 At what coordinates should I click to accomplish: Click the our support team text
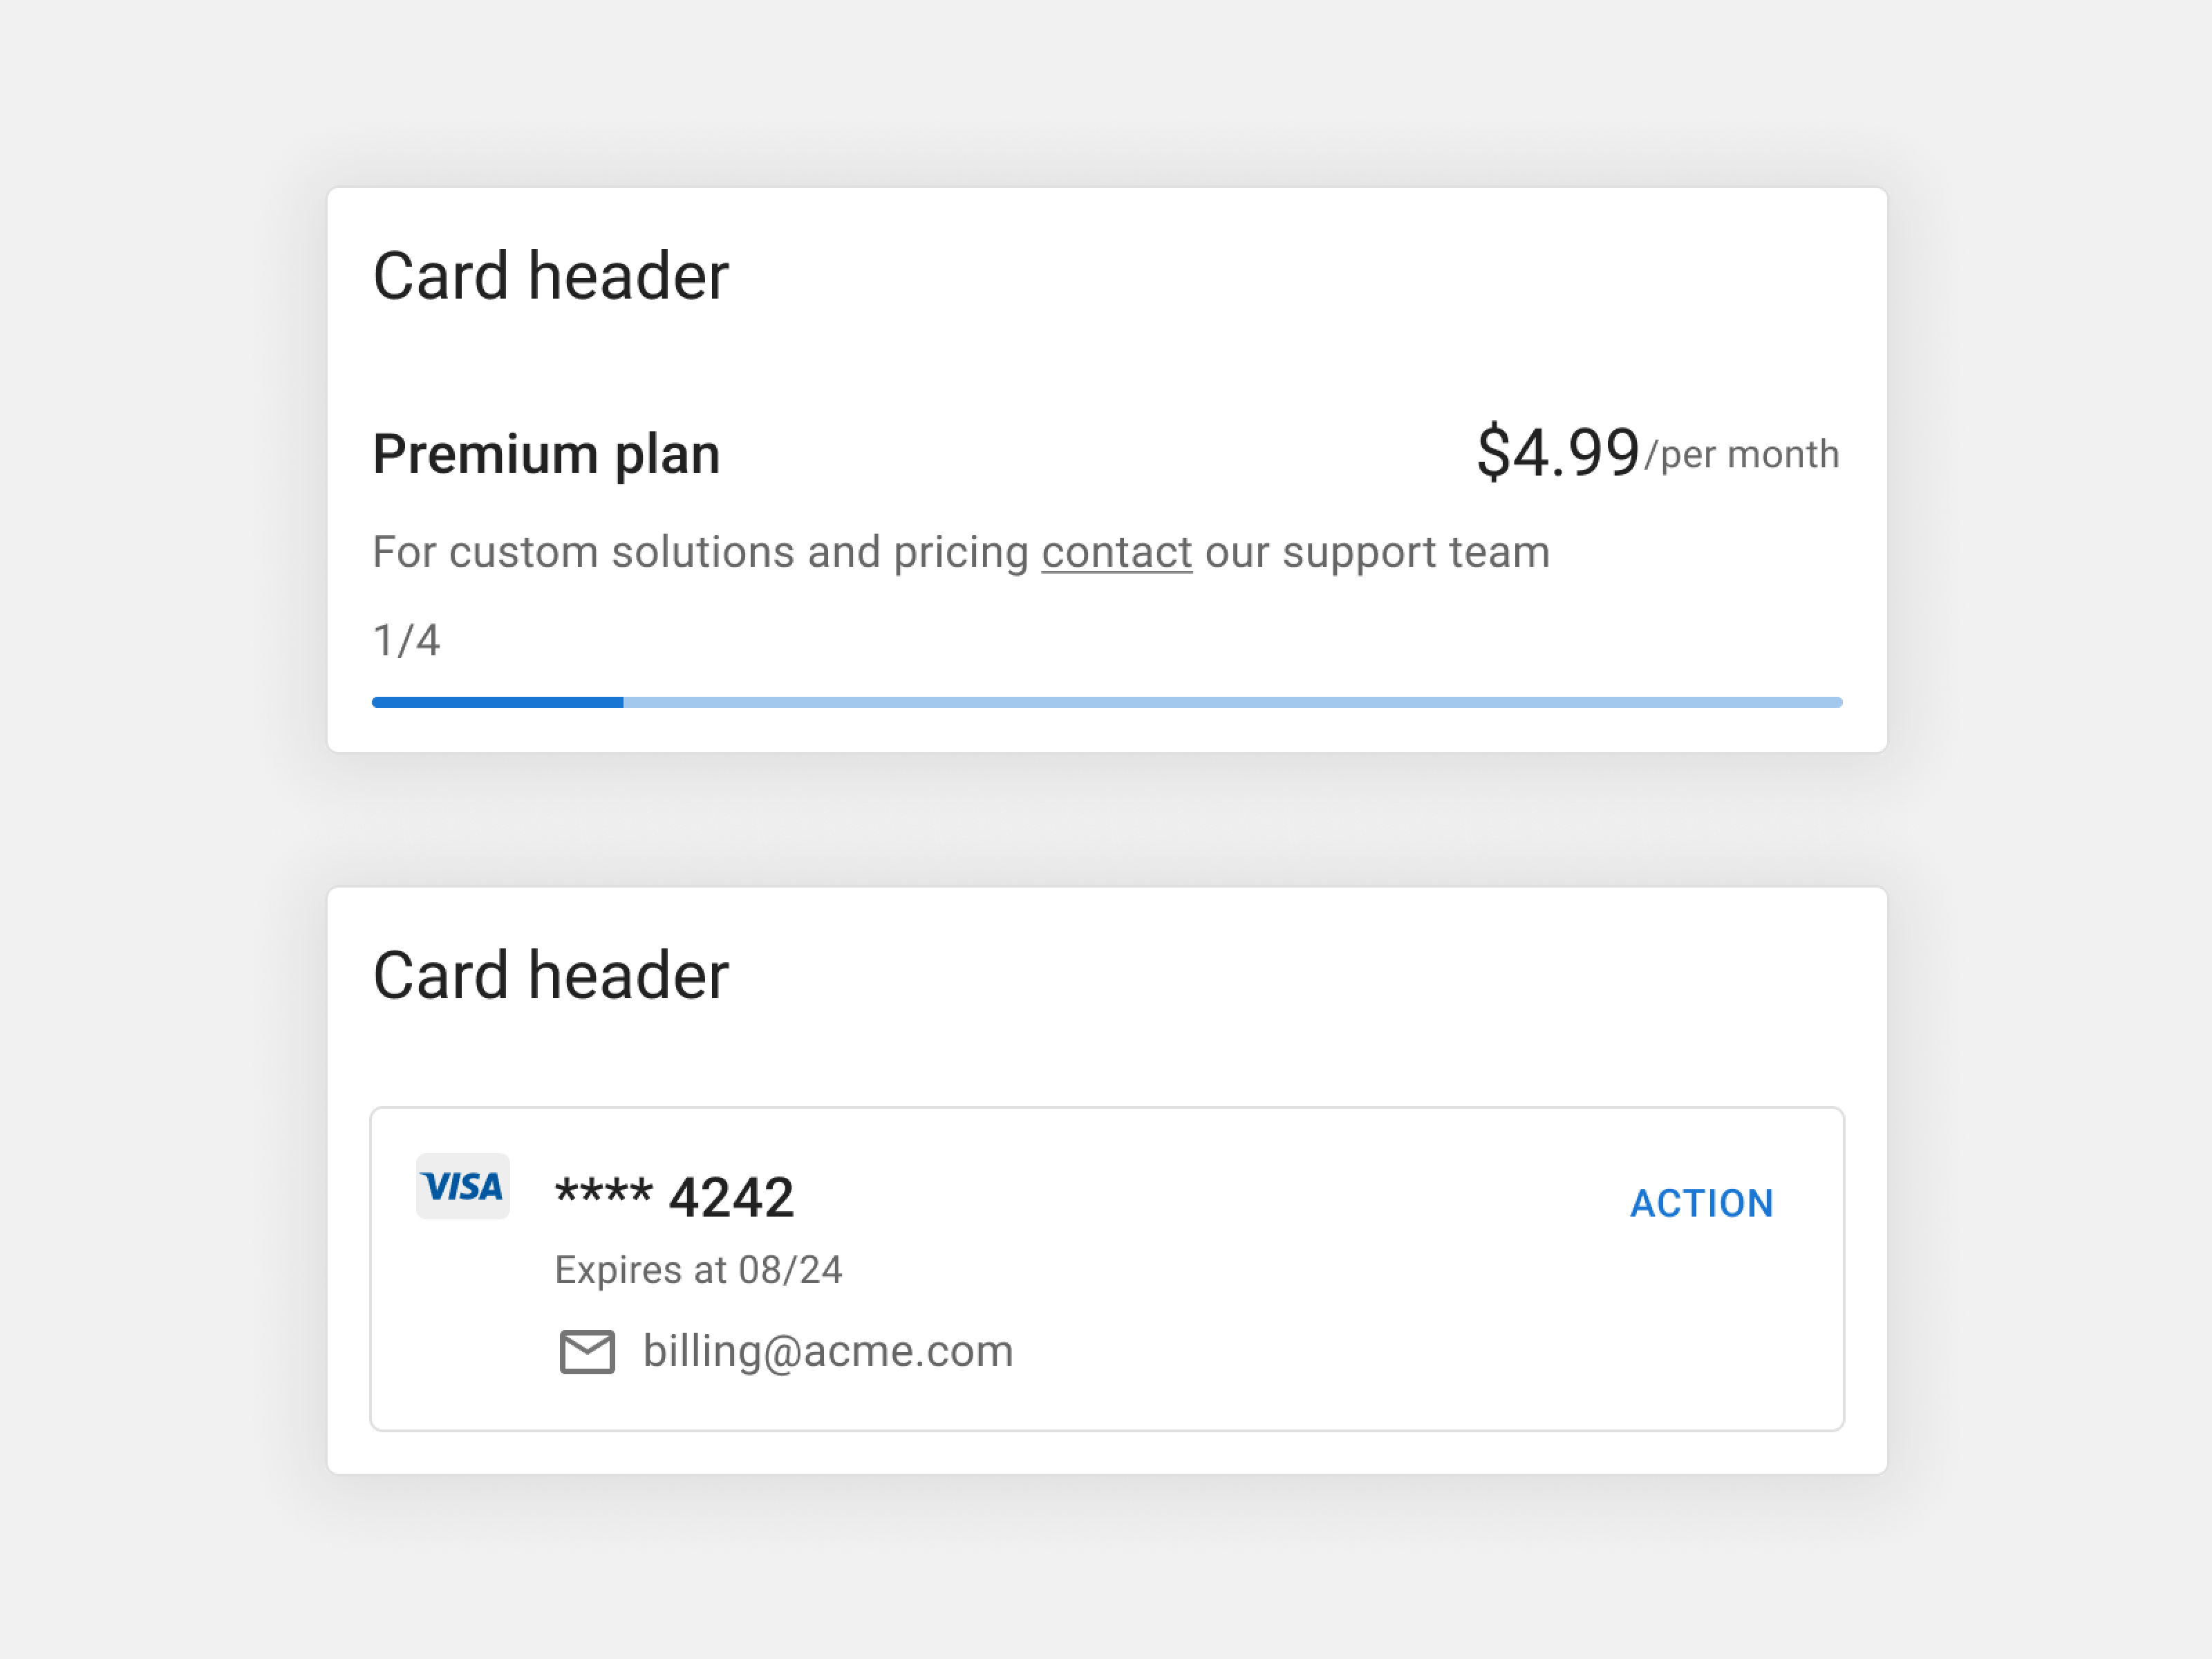click(x=1377, y=552)
